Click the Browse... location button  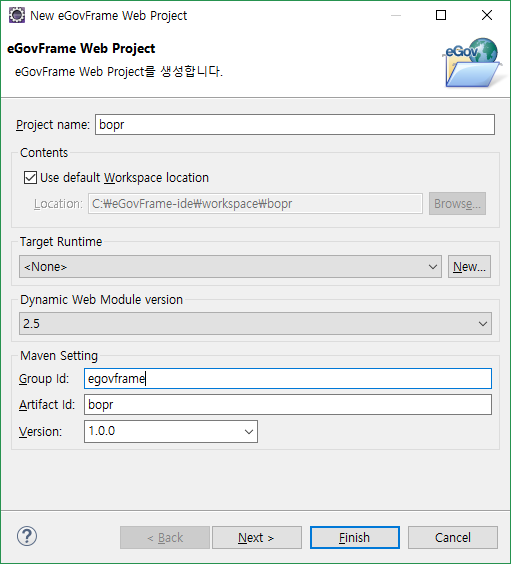point(457,204)
